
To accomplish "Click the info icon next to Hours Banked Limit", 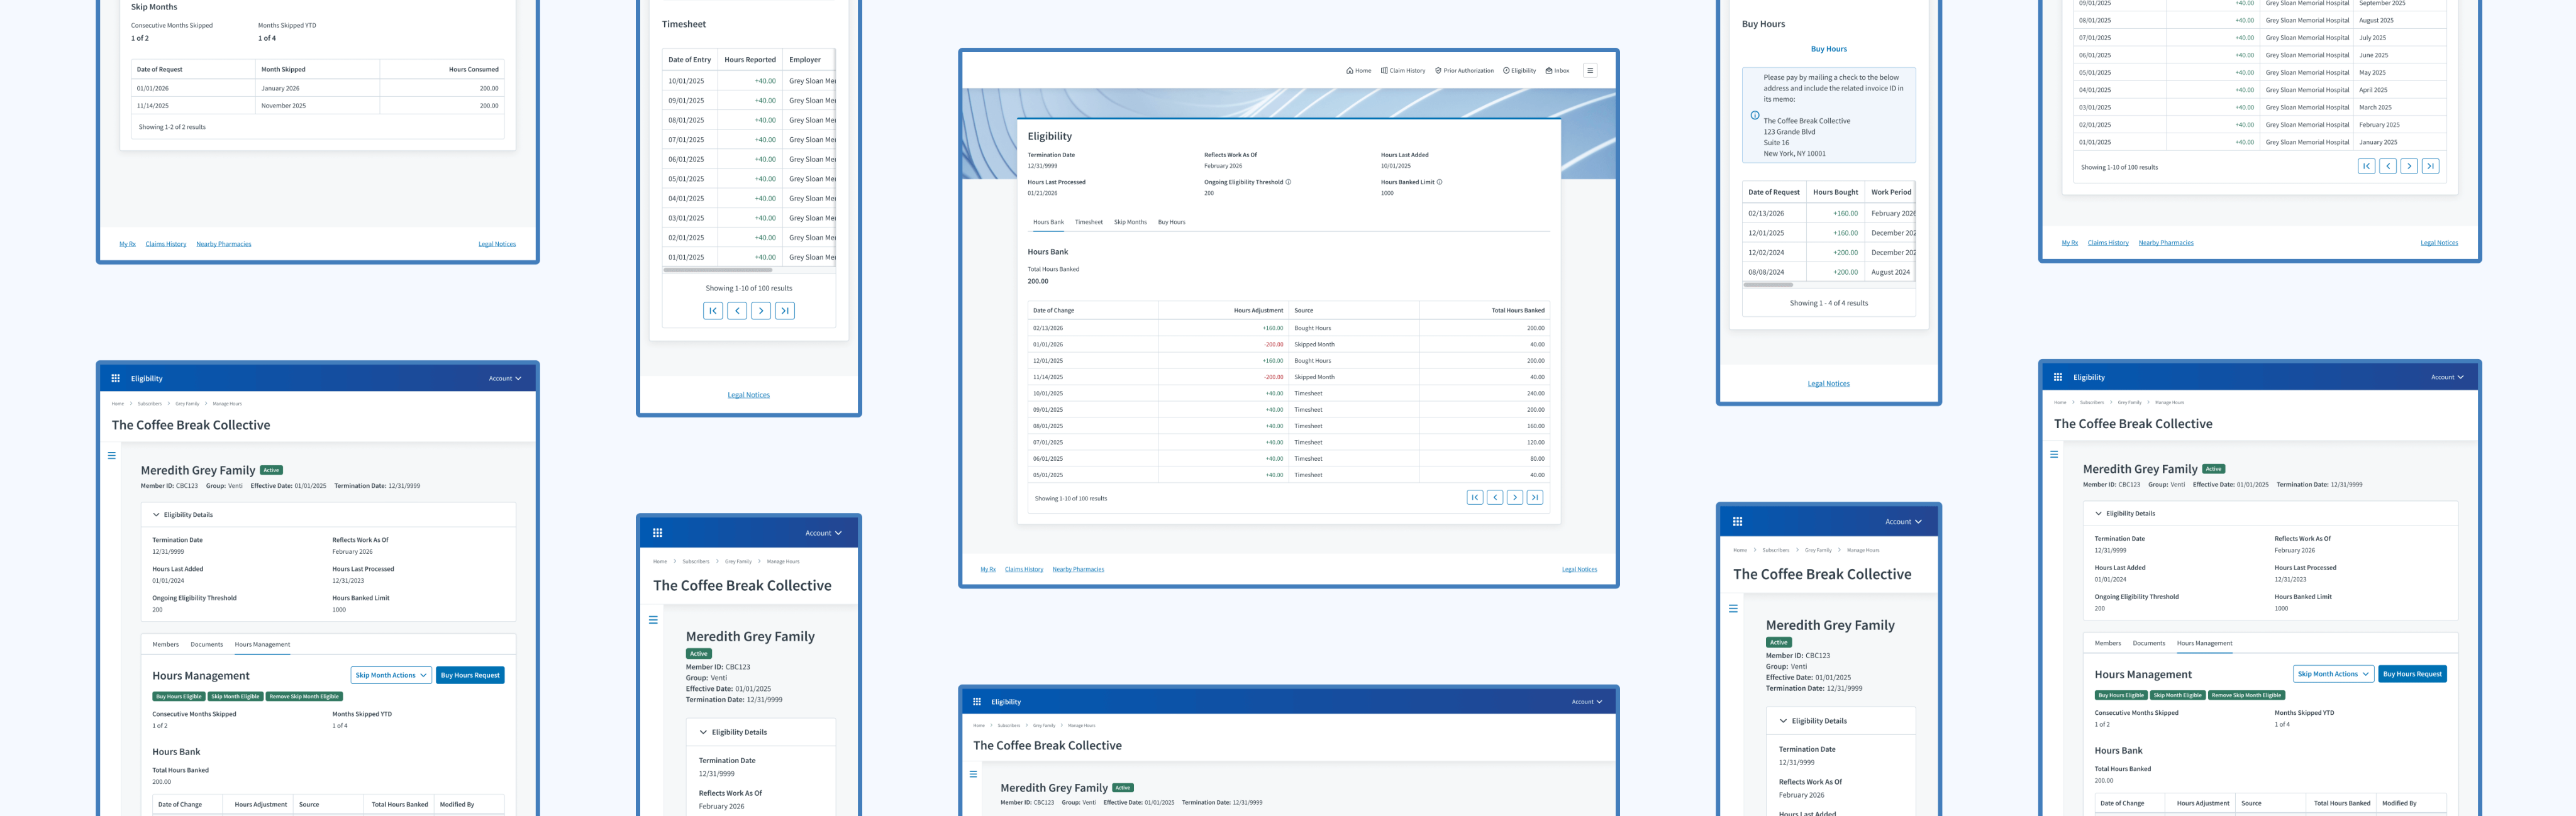I will click(x=1440, y=182).
